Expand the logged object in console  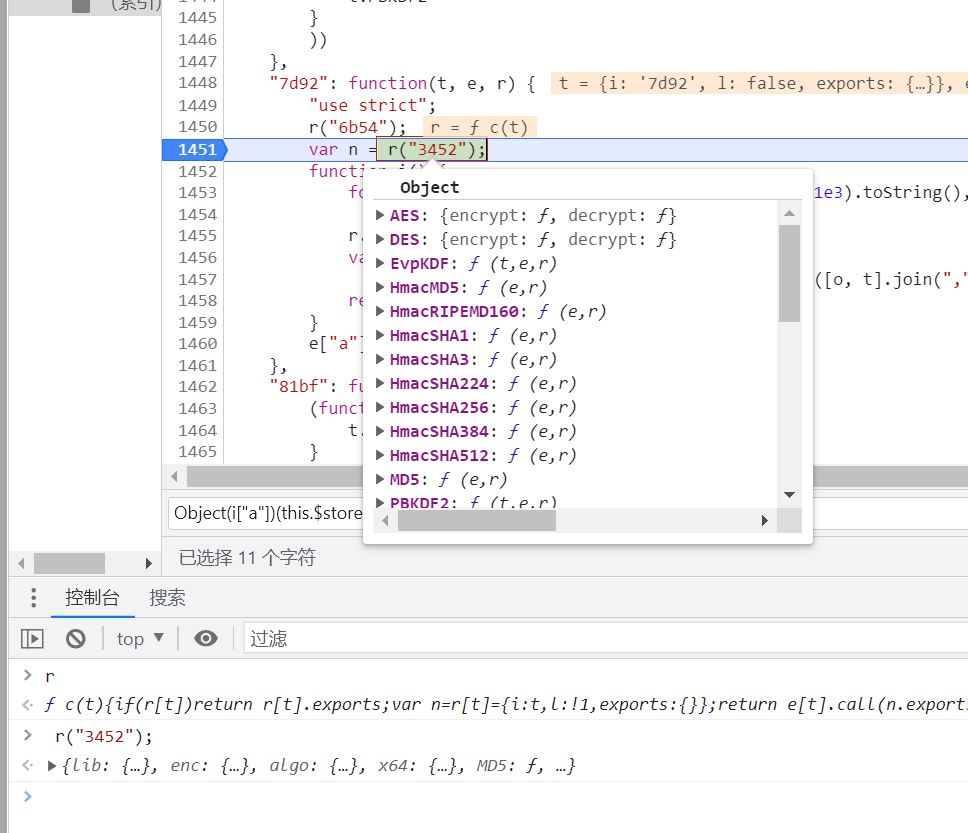tap(52, 766)
